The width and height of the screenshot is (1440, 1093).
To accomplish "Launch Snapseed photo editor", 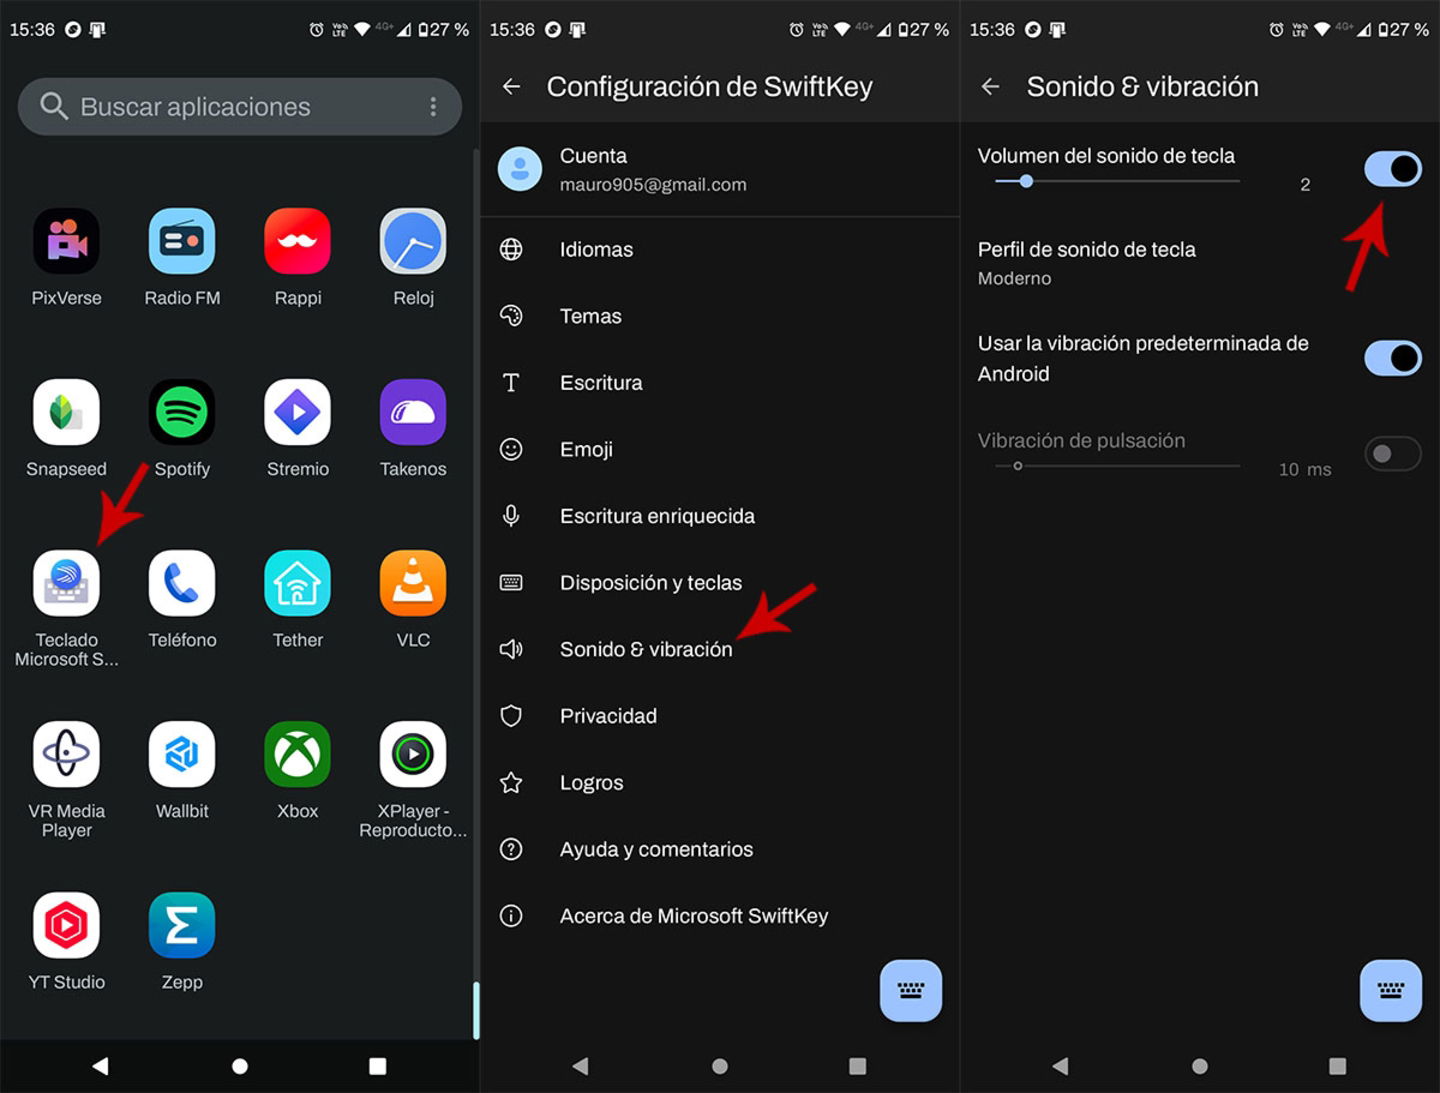I will [66, 412].
